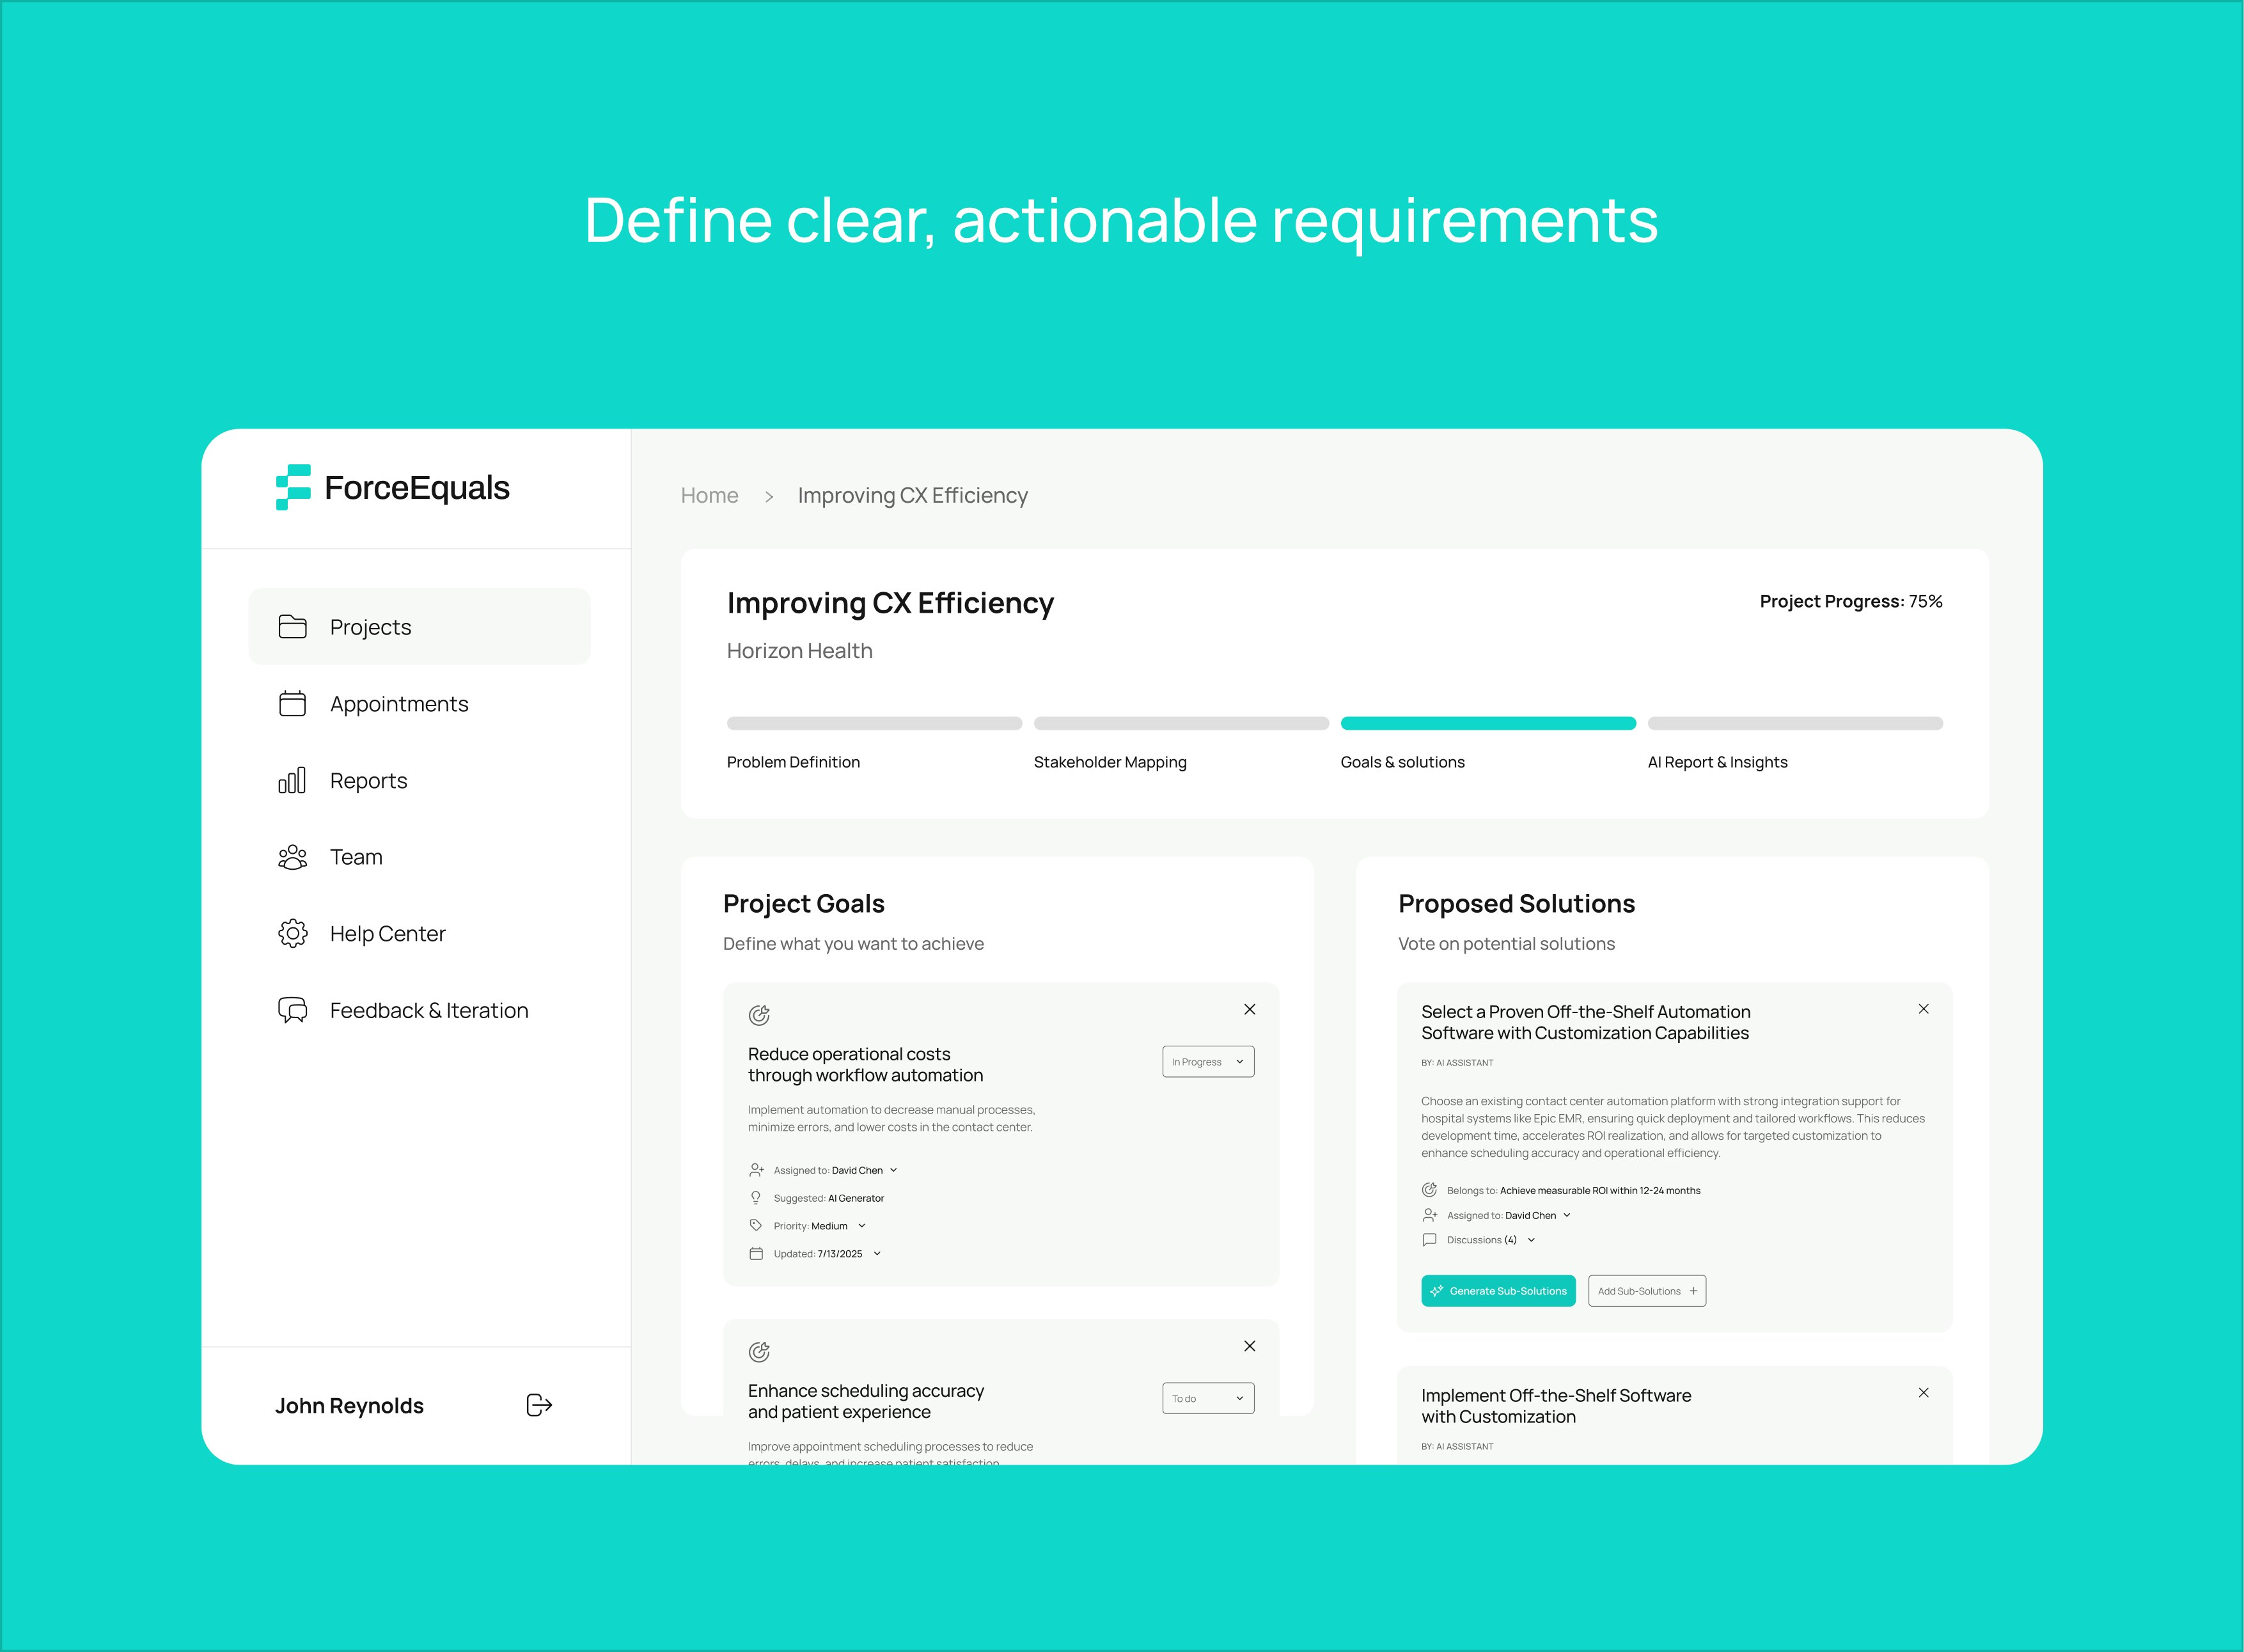
Task: Click the ForceEquals logo icon
Action: pos(293,487)
